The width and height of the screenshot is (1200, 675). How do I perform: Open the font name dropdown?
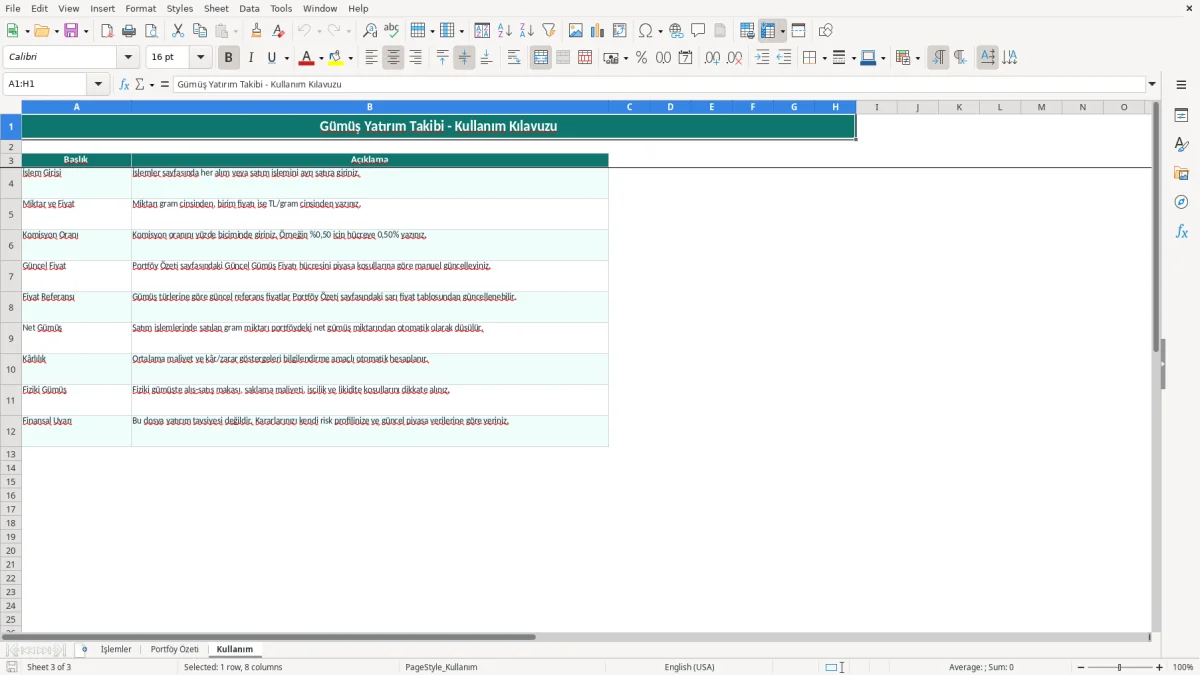(x=128, y=58)
